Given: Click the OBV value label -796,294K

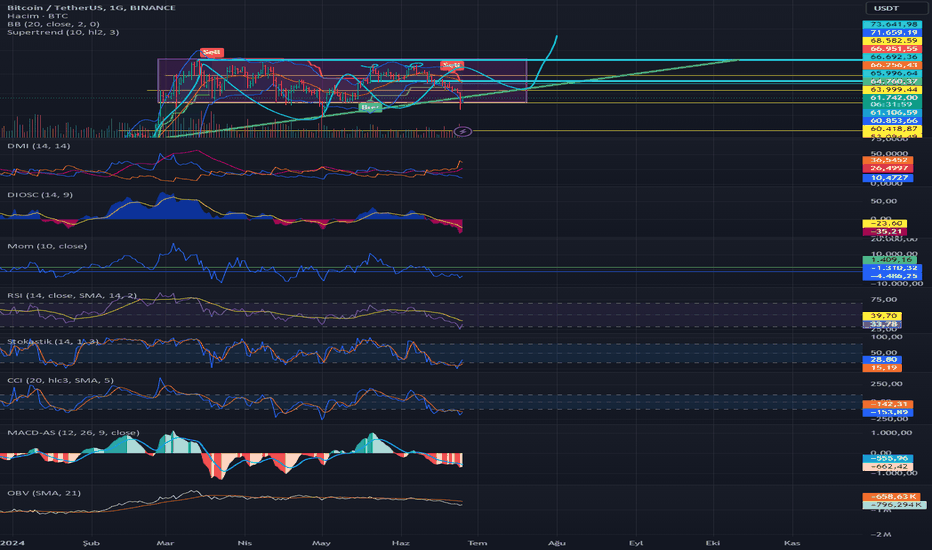Looking at the screenshot, I should [x=894, y=505].
